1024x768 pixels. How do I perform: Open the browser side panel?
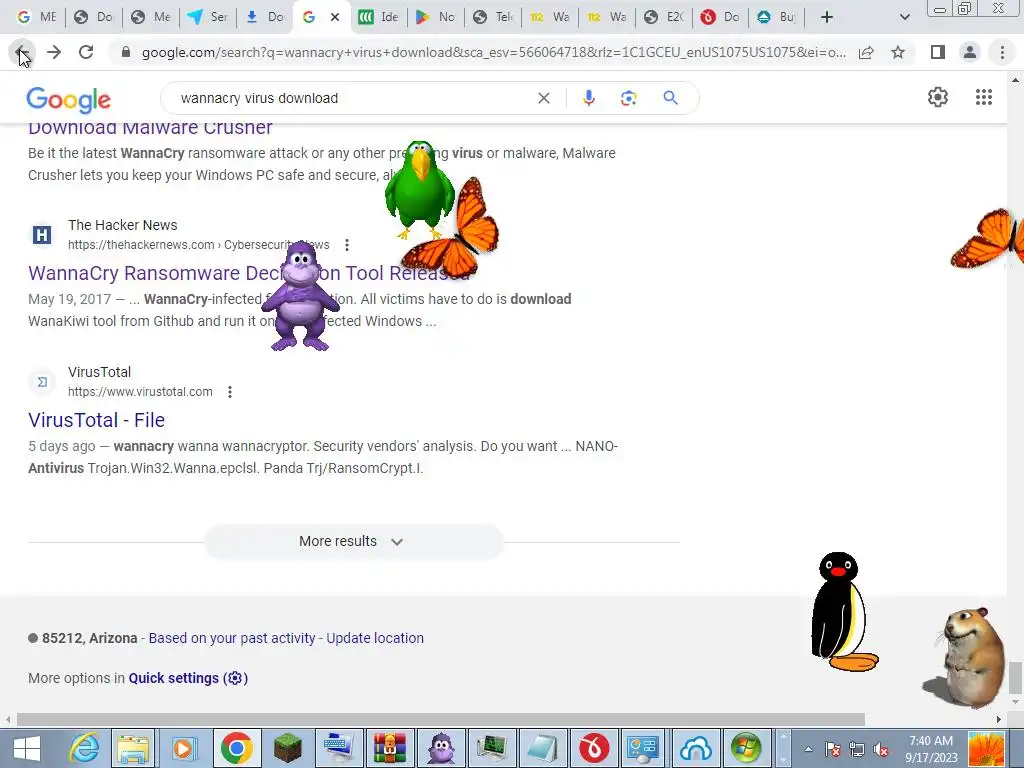(937, 52)
